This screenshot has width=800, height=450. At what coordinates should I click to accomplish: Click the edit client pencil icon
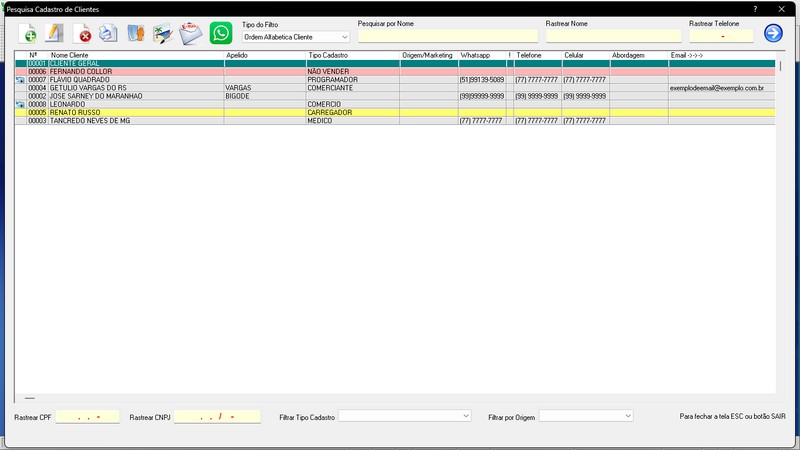click(55, 34)
